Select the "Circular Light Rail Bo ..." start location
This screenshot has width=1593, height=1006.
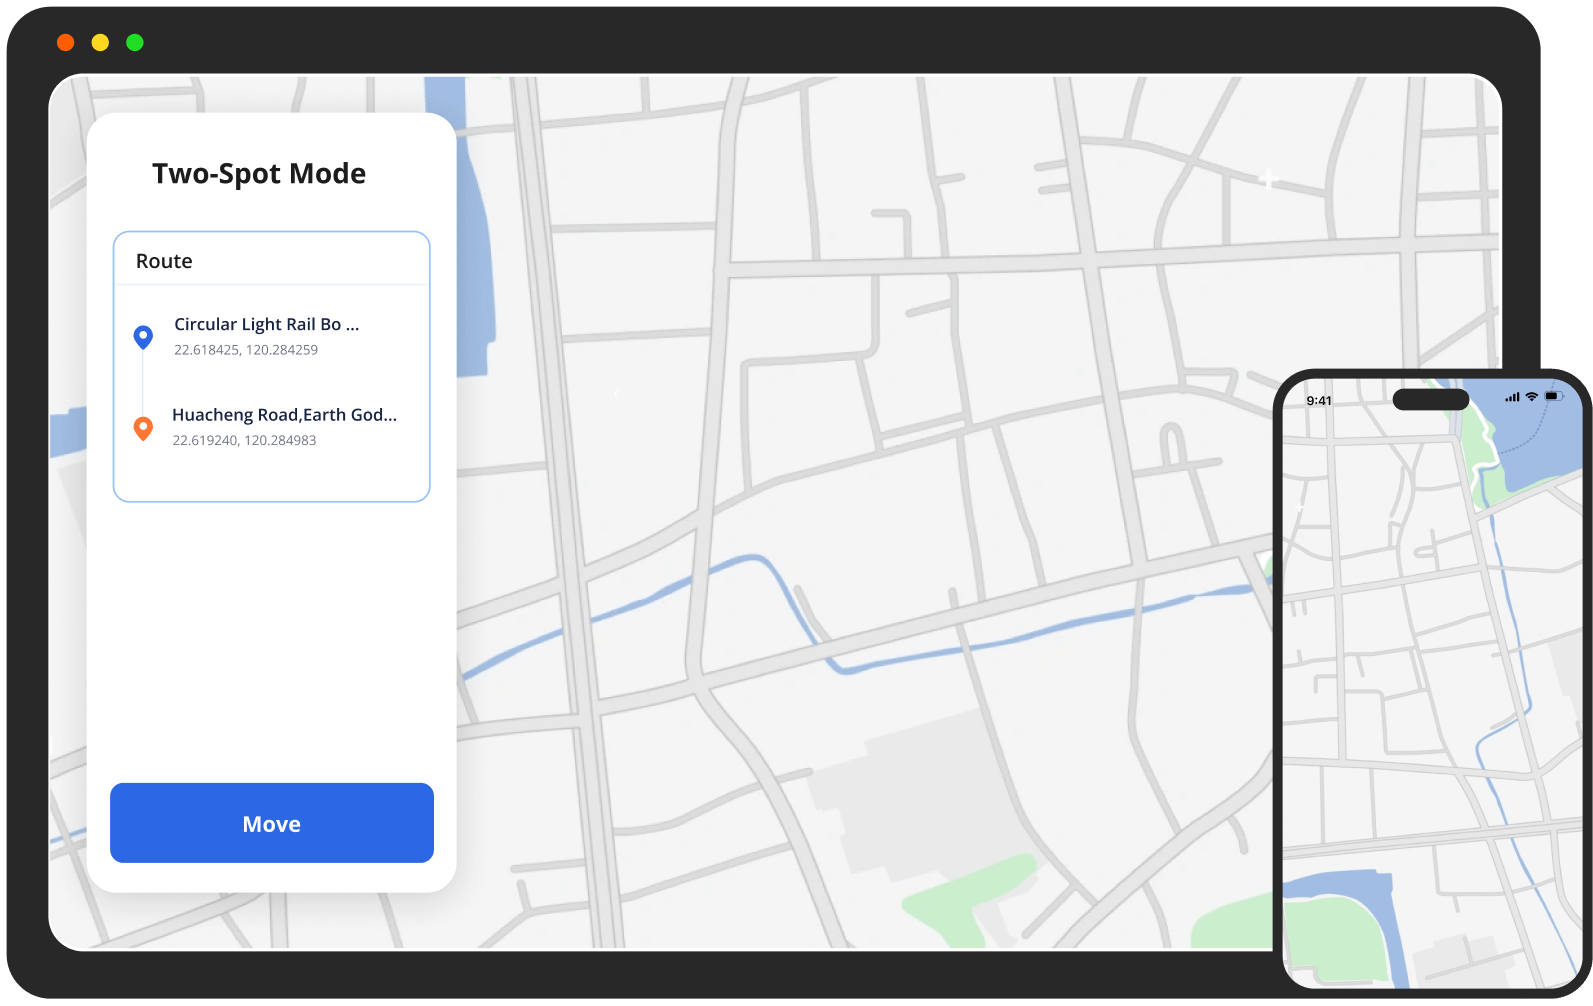pyautogui.click(x=266, y=325)
